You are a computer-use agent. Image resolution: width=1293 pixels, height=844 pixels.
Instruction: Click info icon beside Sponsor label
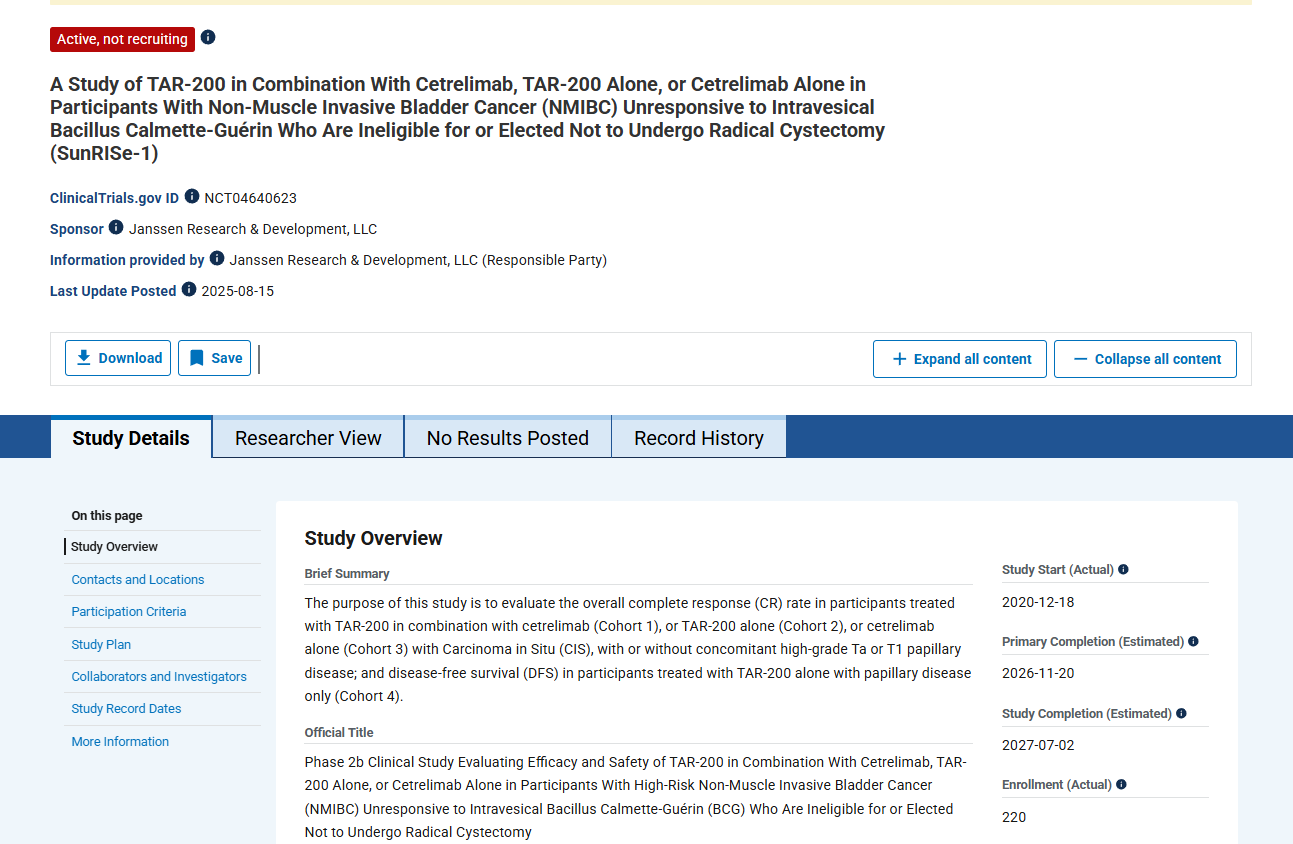pyautogui.click(x=116, y=227)
